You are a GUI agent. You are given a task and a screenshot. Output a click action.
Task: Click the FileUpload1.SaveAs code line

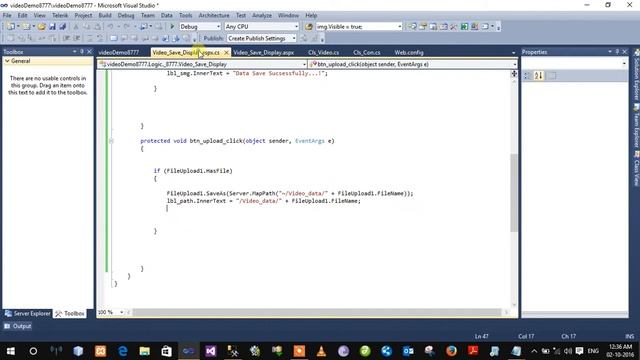click(290, 193)
